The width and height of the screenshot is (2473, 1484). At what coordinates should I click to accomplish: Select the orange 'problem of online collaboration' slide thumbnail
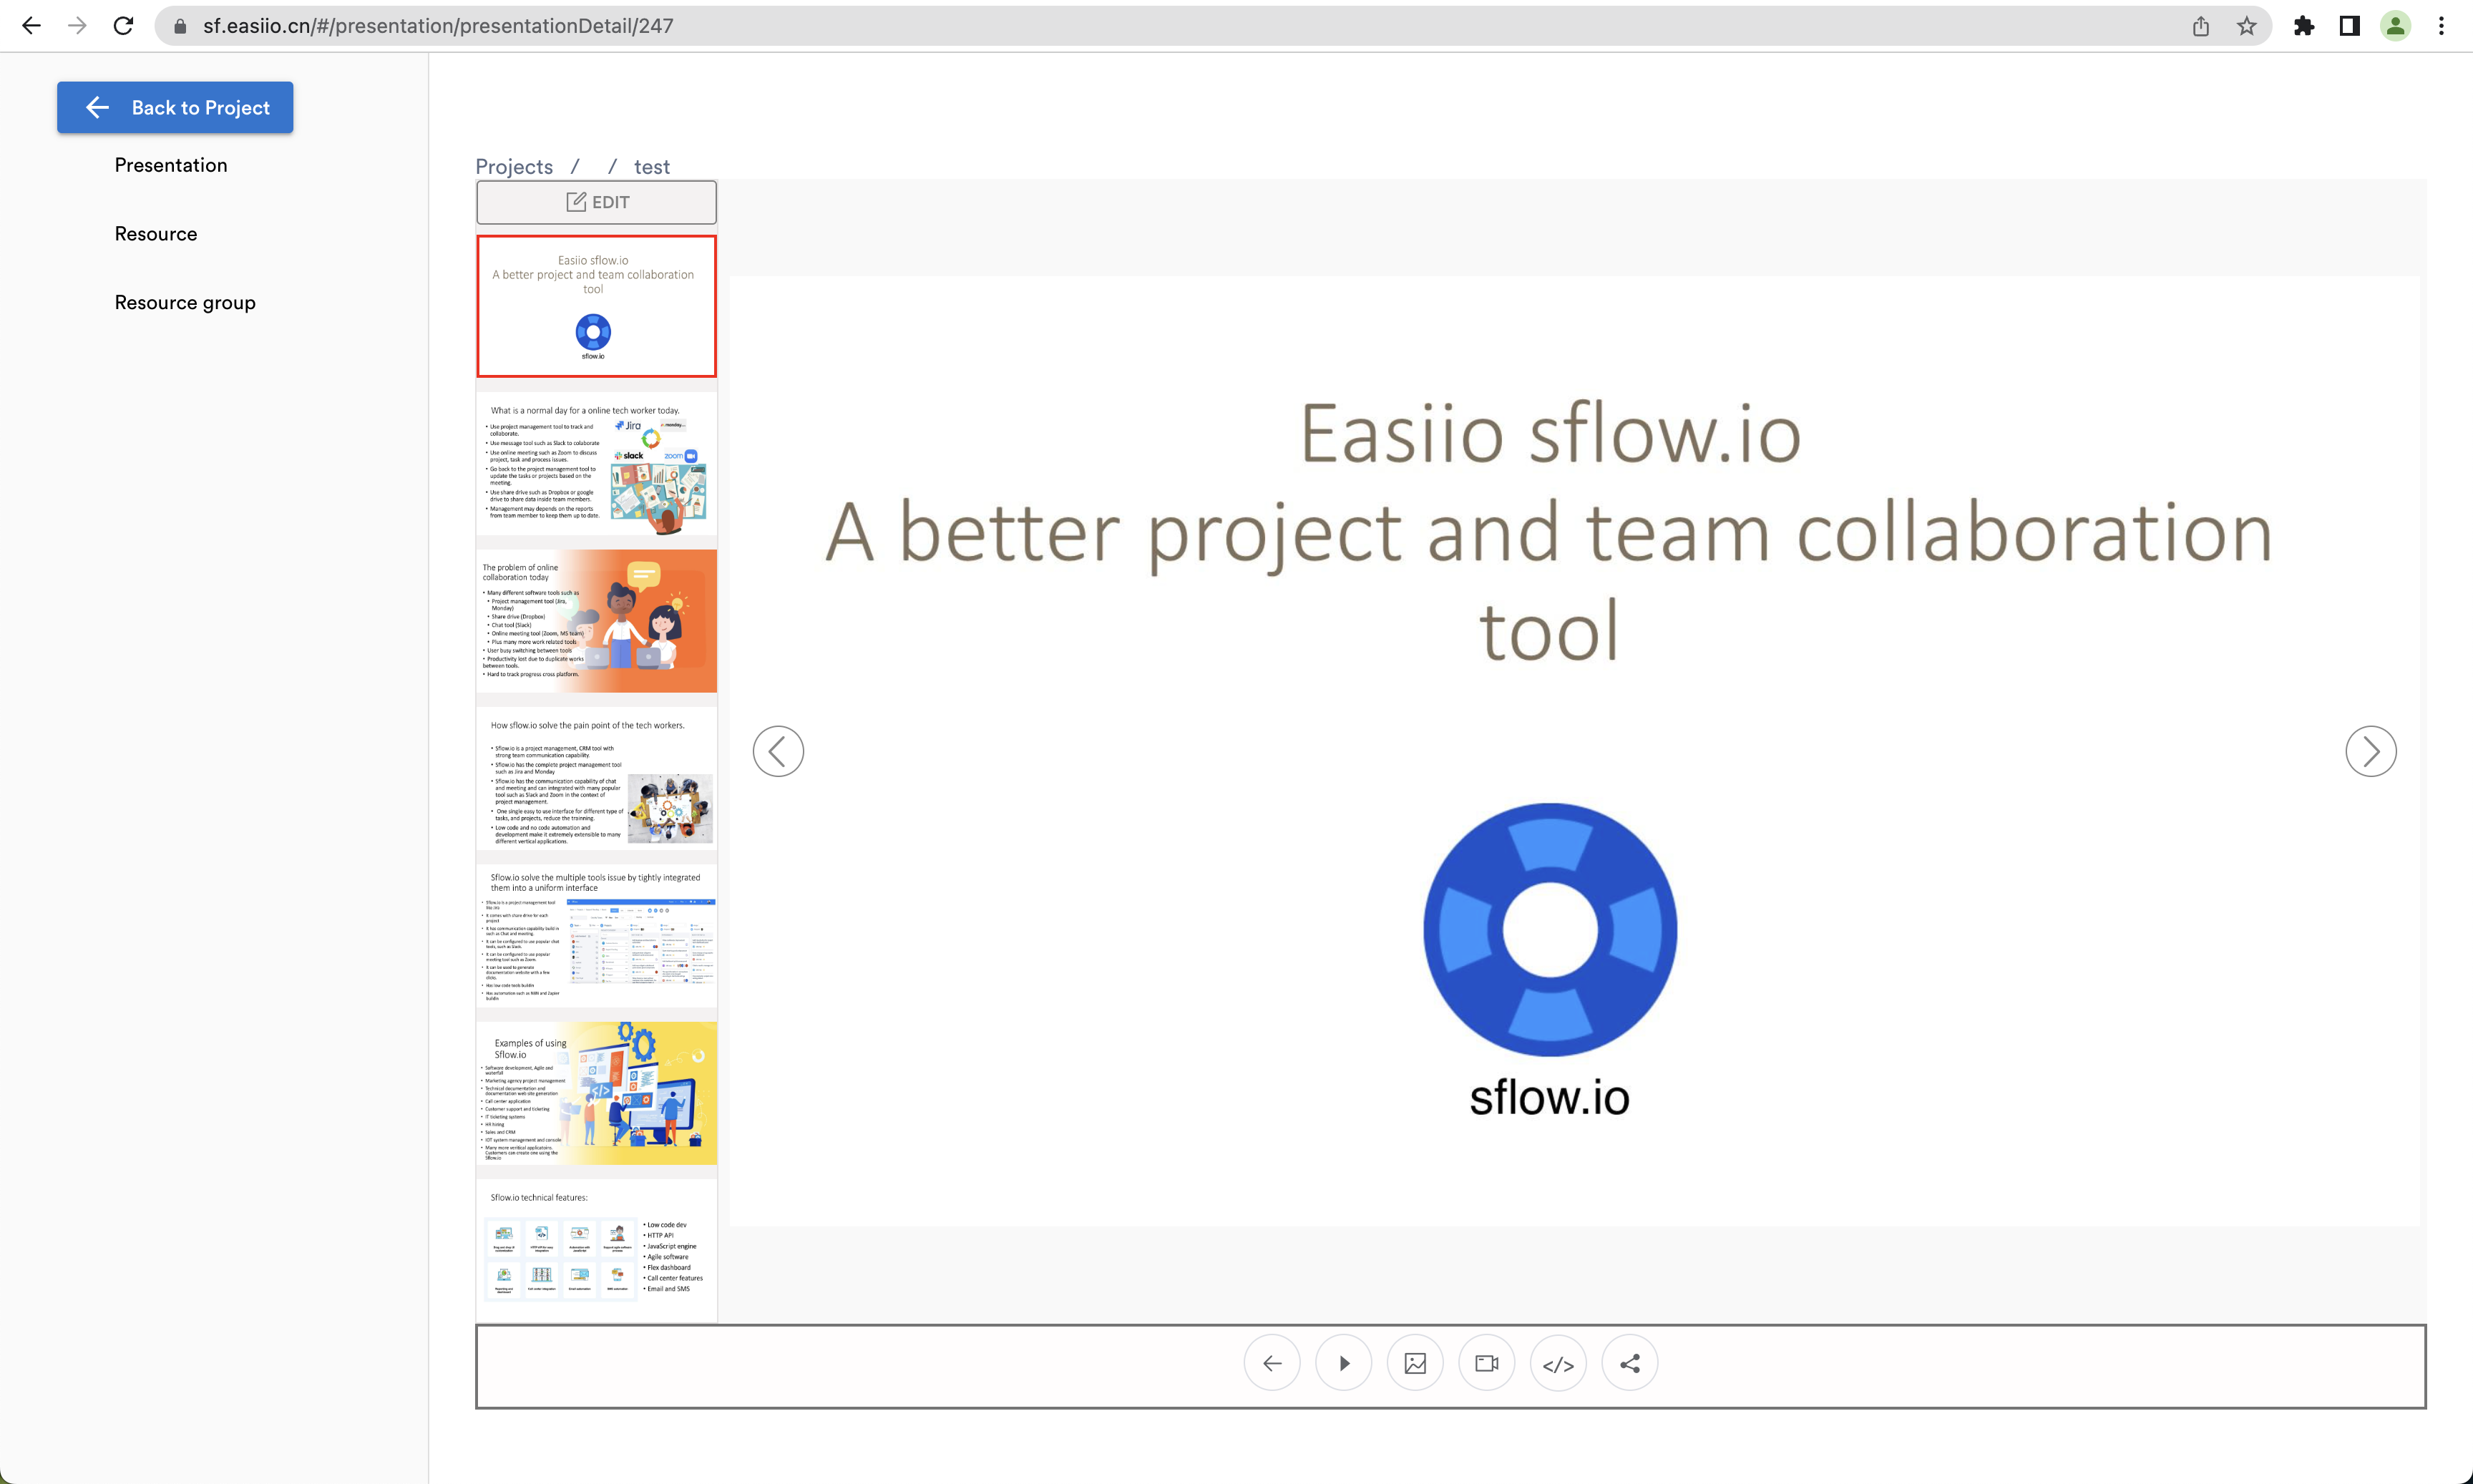pos(597,621)
